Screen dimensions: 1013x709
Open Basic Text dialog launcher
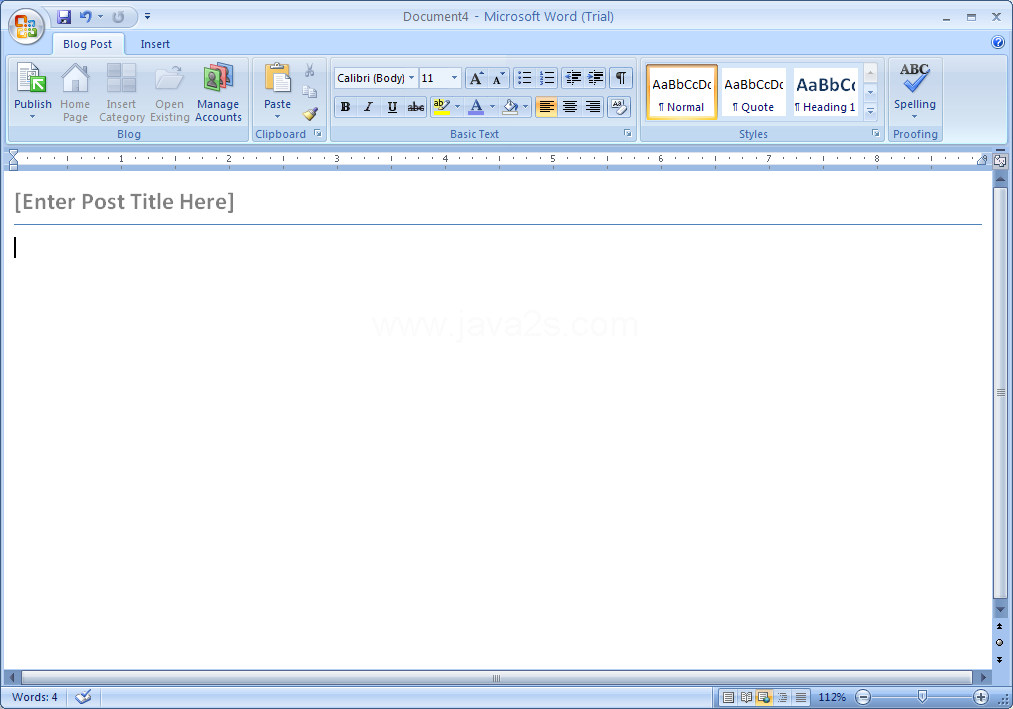point(627,133)
